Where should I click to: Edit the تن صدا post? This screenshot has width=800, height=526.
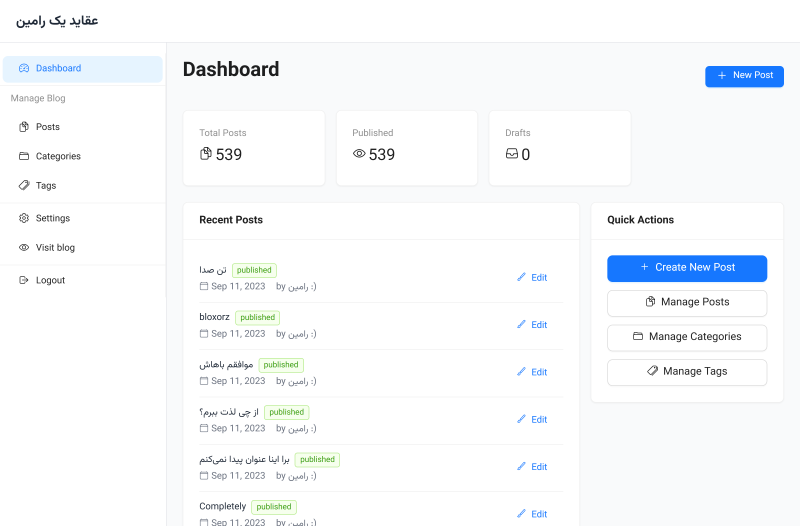(x=532, y=278)
